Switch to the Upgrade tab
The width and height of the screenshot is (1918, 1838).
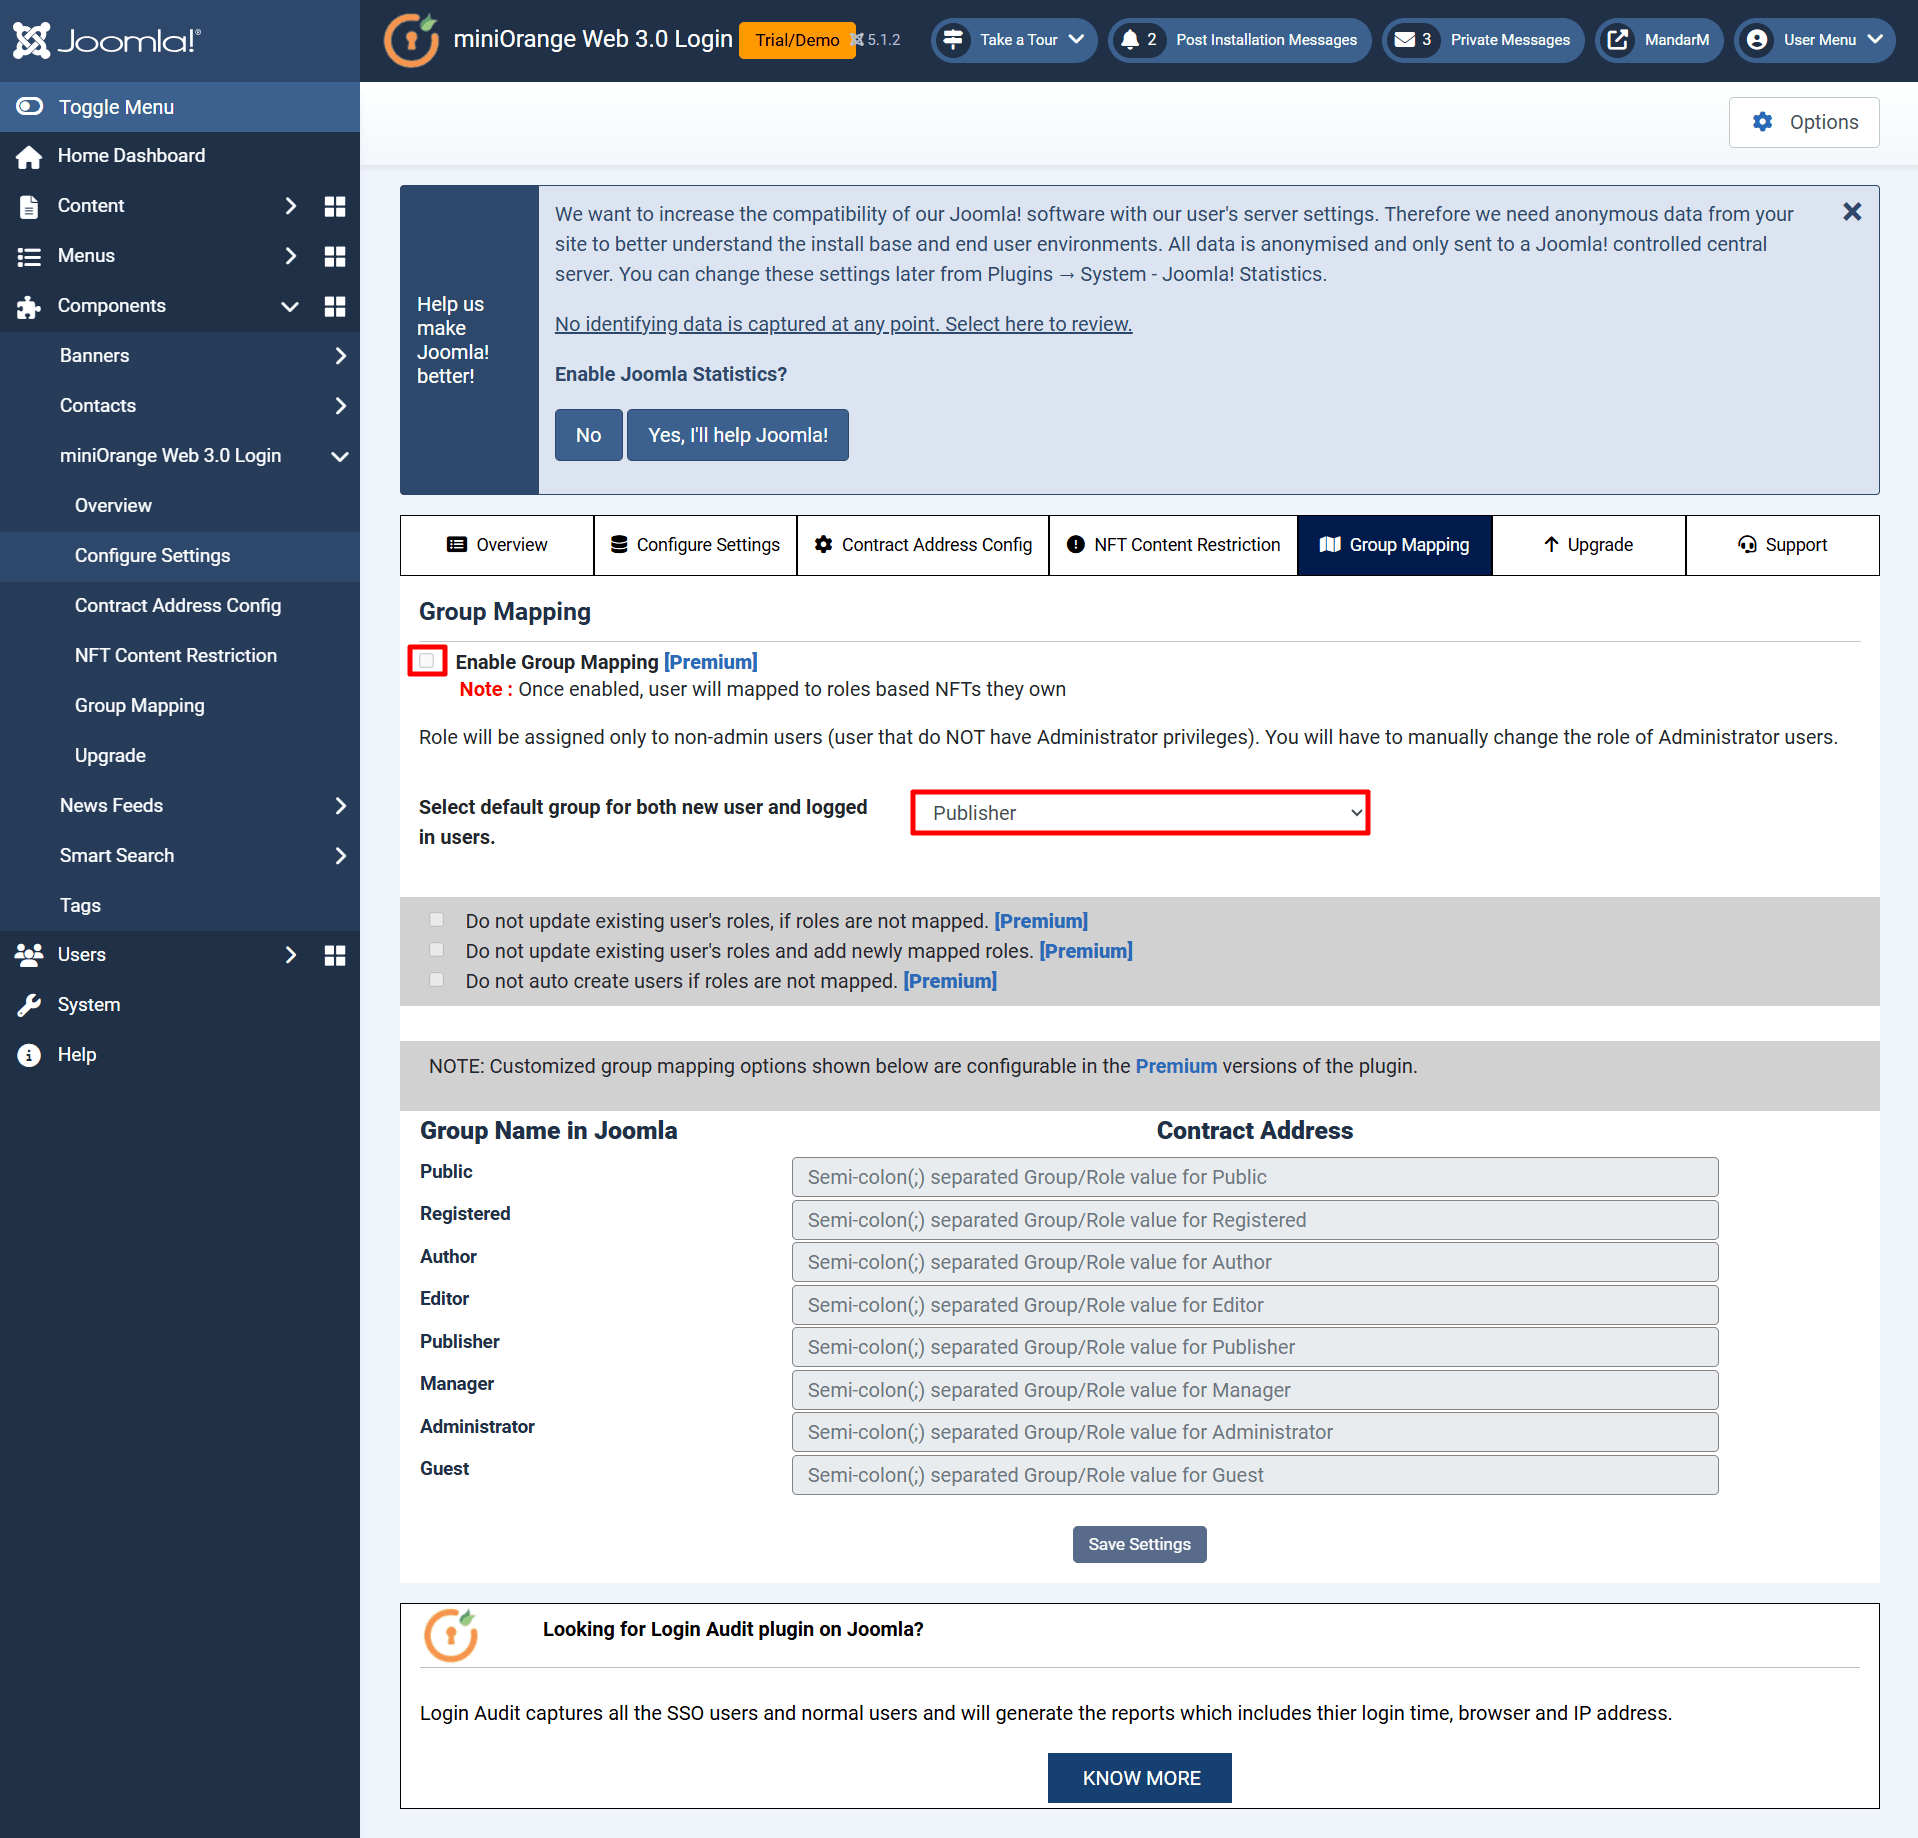(x=1589, y=545)
